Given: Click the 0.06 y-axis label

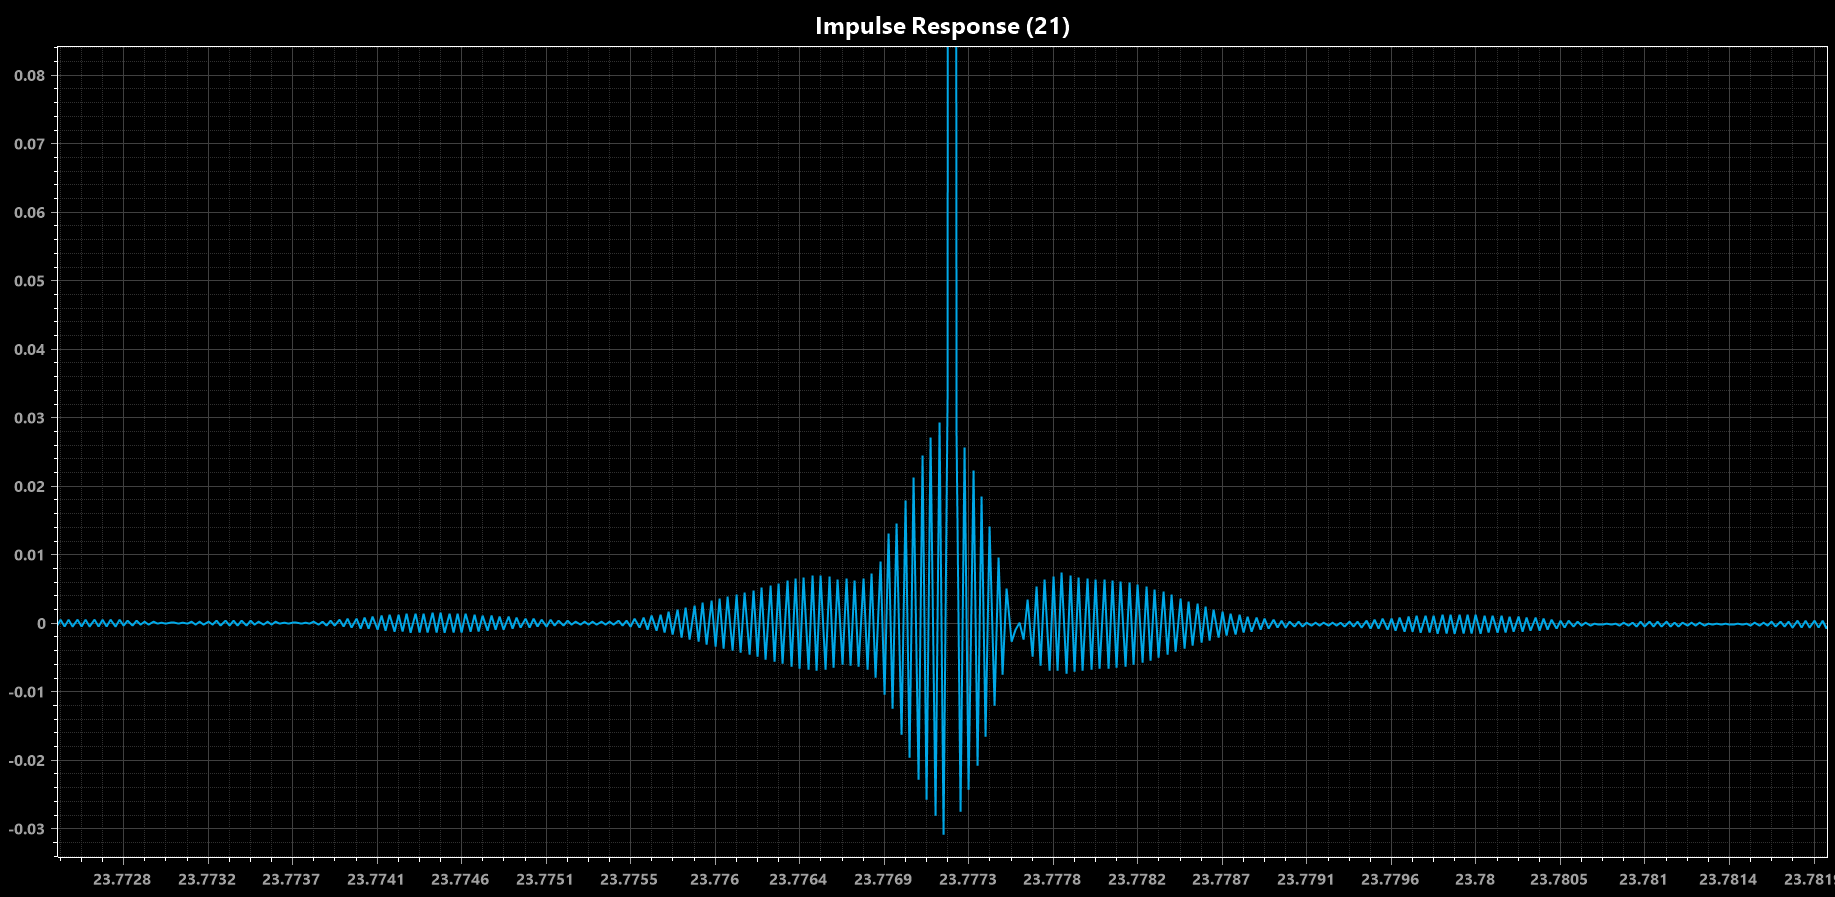Looking at the screenshot, I should tap(30, 213).
